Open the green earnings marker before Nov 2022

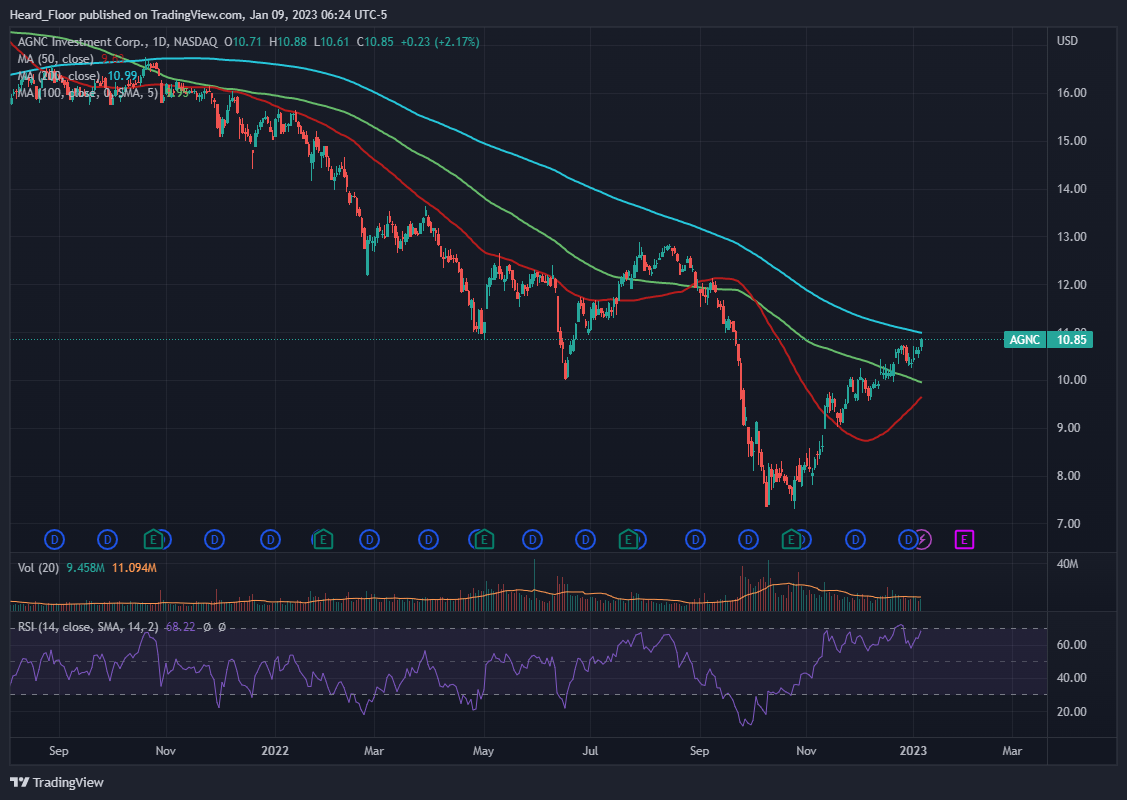(x=791, y=539)
